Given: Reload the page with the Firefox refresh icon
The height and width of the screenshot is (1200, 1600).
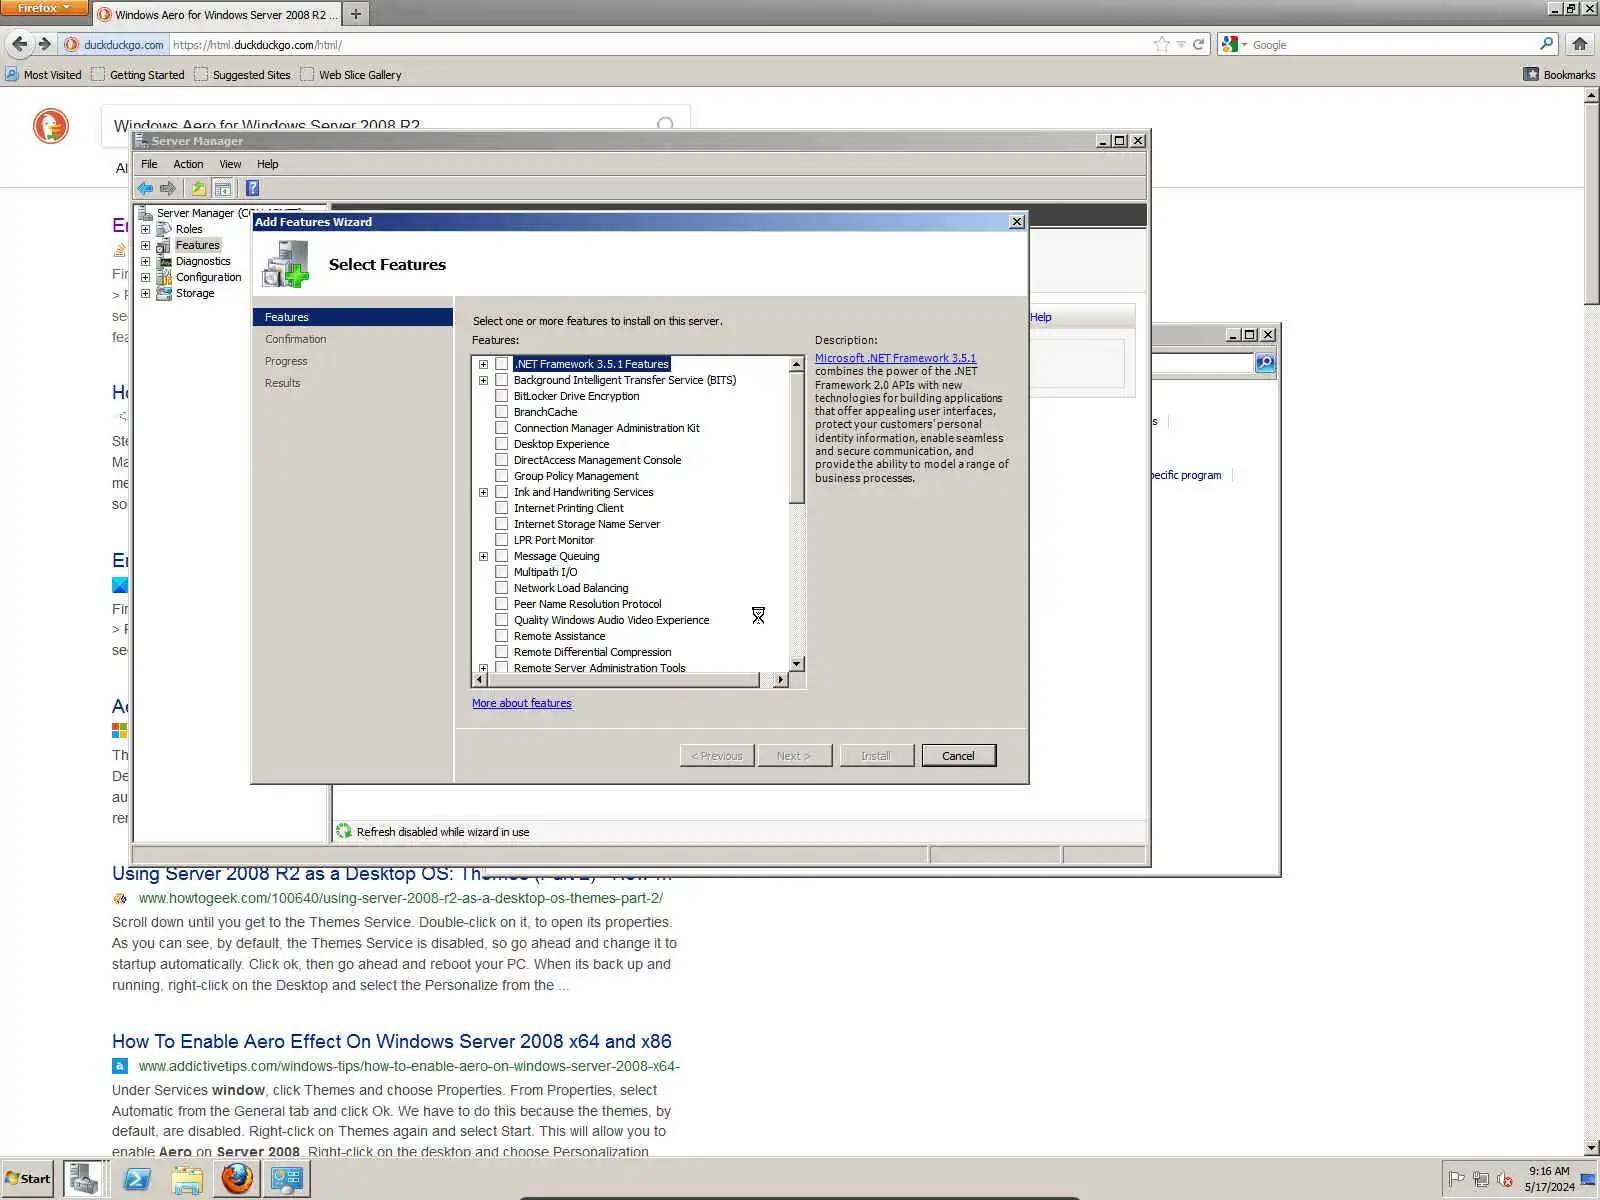Looking at the screenshot, I should (x=1198, y=44).
